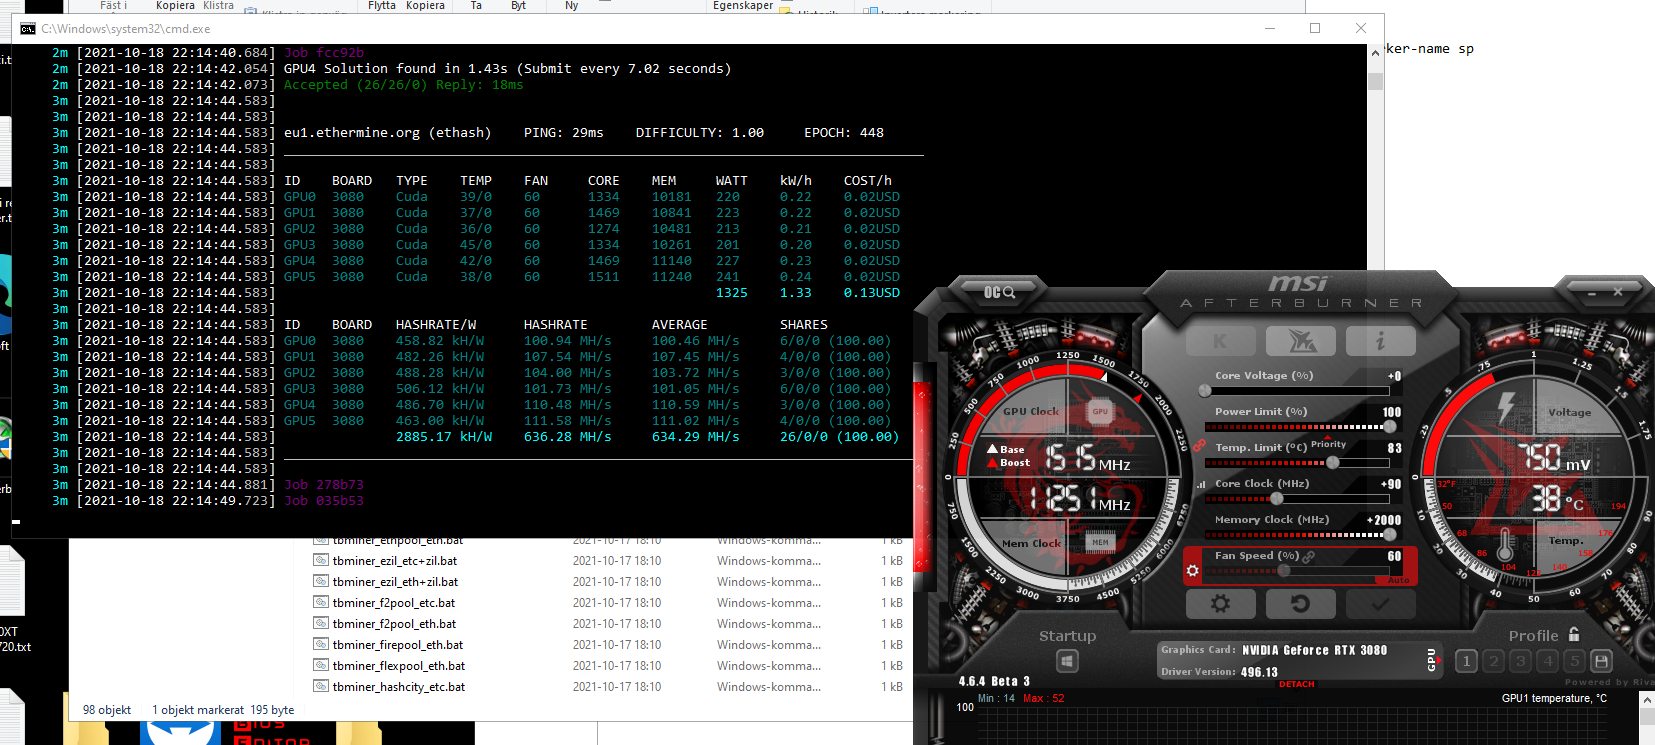
Task: Click the 'Fäst i' ribbon item in Explorer
Action: (x=113, y=6)
